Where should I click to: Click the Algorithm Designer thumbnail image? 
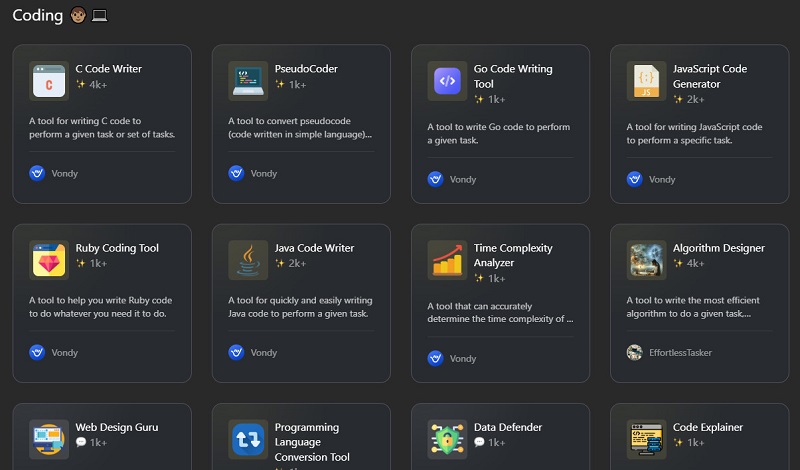pyautogui.click(x=646, y=260)
